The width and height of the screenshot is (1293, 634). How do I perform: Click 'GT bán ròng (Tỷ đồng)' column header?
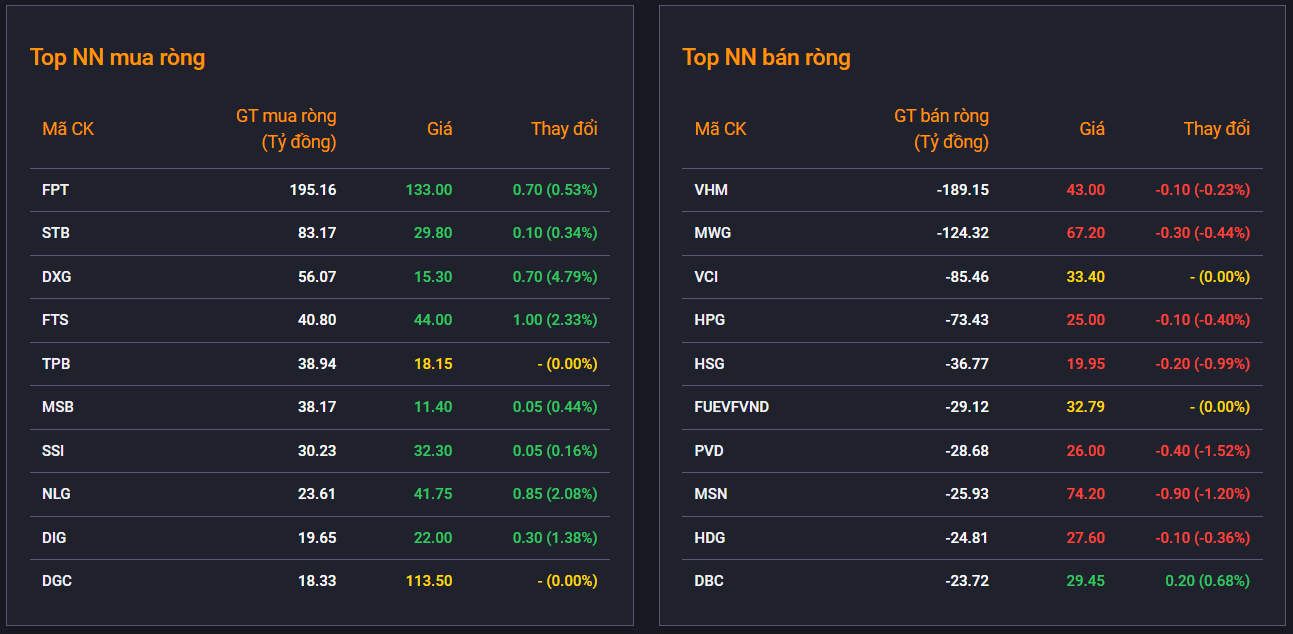coord(941,129)
